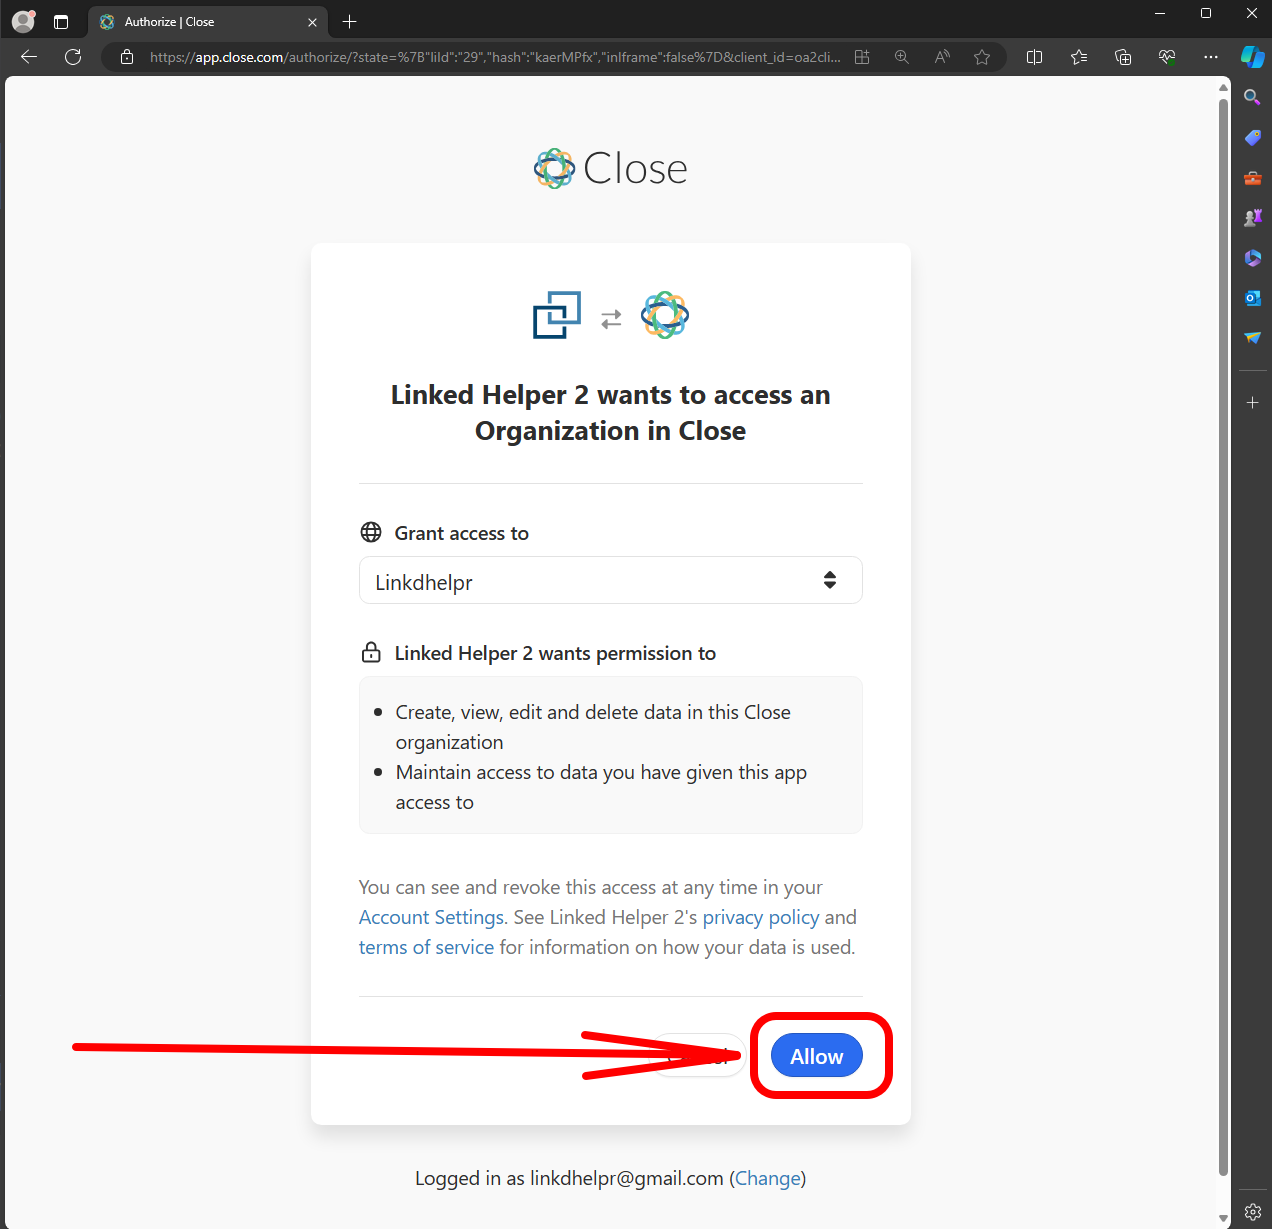The height and width of the screenshot is (1229, 1272).
Task: Open the Grant access to organization dropdown
Action: pyautogui.click(x=610, y=581)
